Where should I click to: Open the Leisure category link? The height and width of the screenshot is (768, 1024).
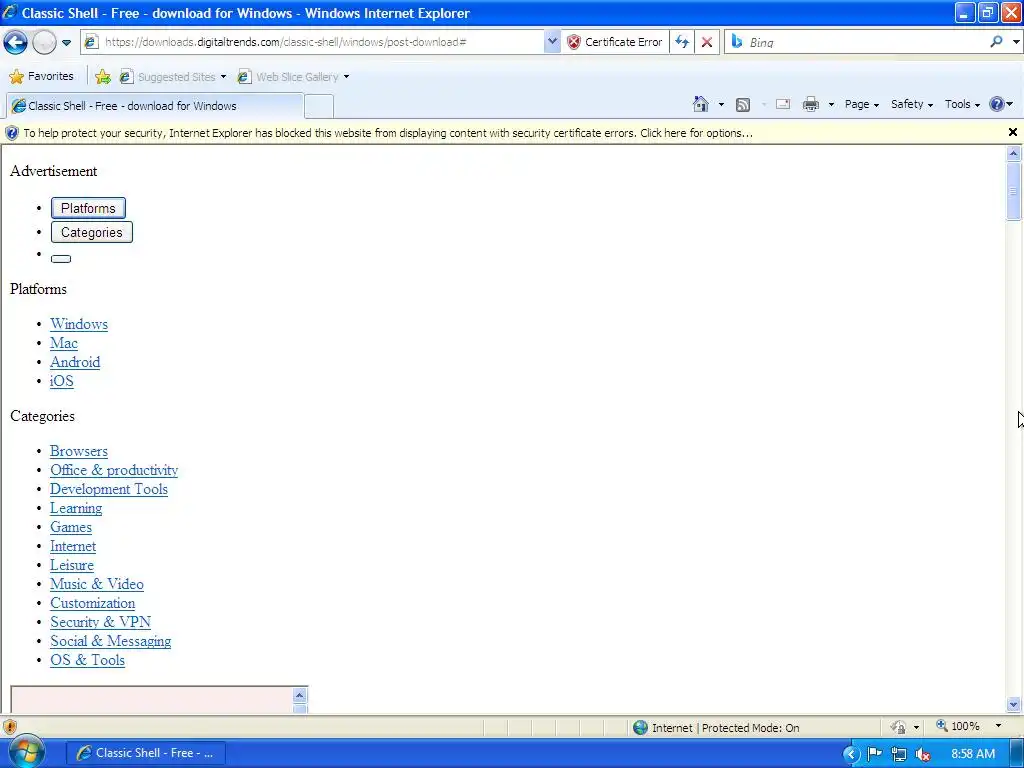[72, 565]
